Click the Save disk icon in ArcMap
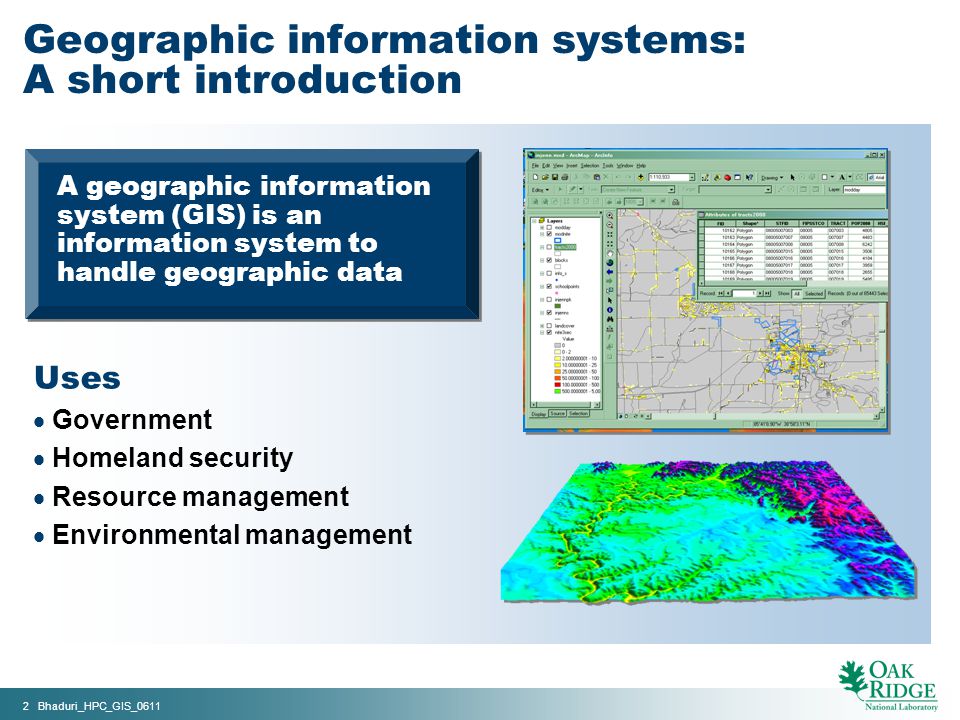This screenshot has height=720, width=960. (555, 177)
